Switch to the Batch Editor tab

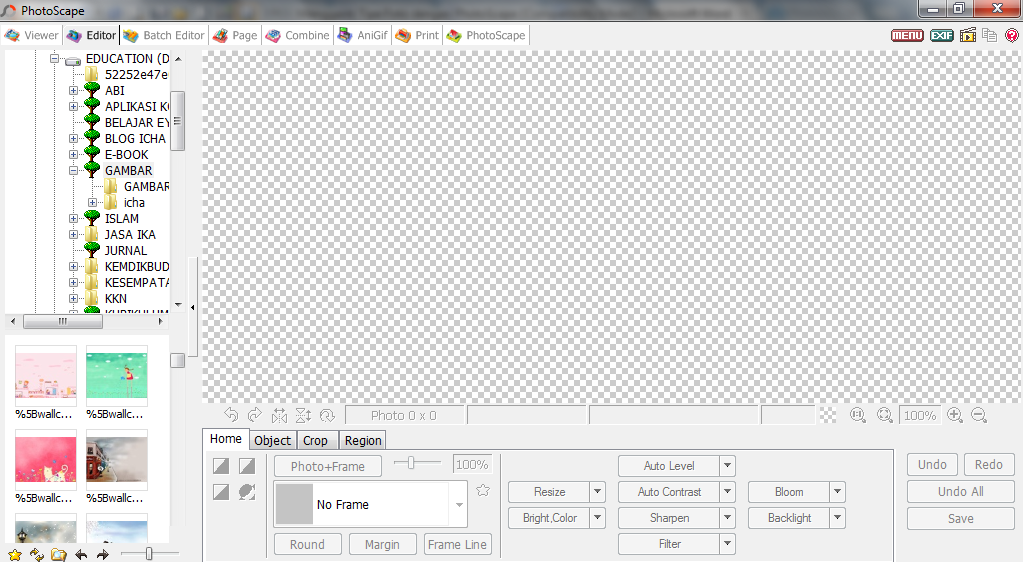click(164, 35)
